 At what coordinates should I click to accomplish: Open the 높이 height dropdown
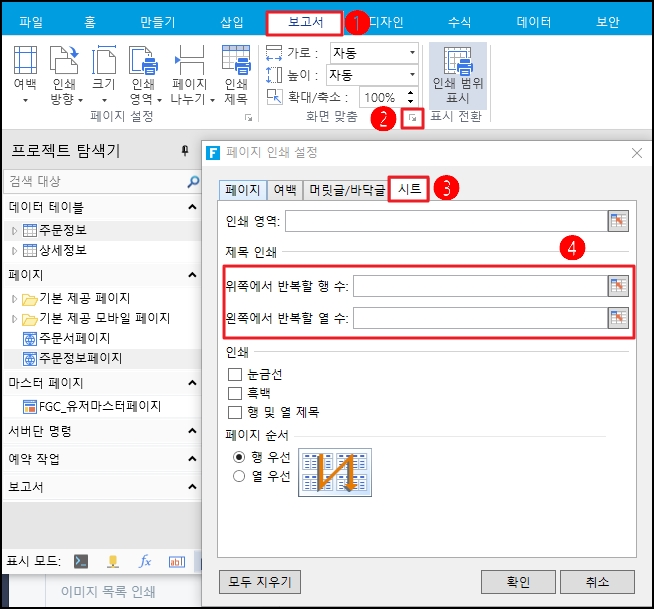click(412, 75)
